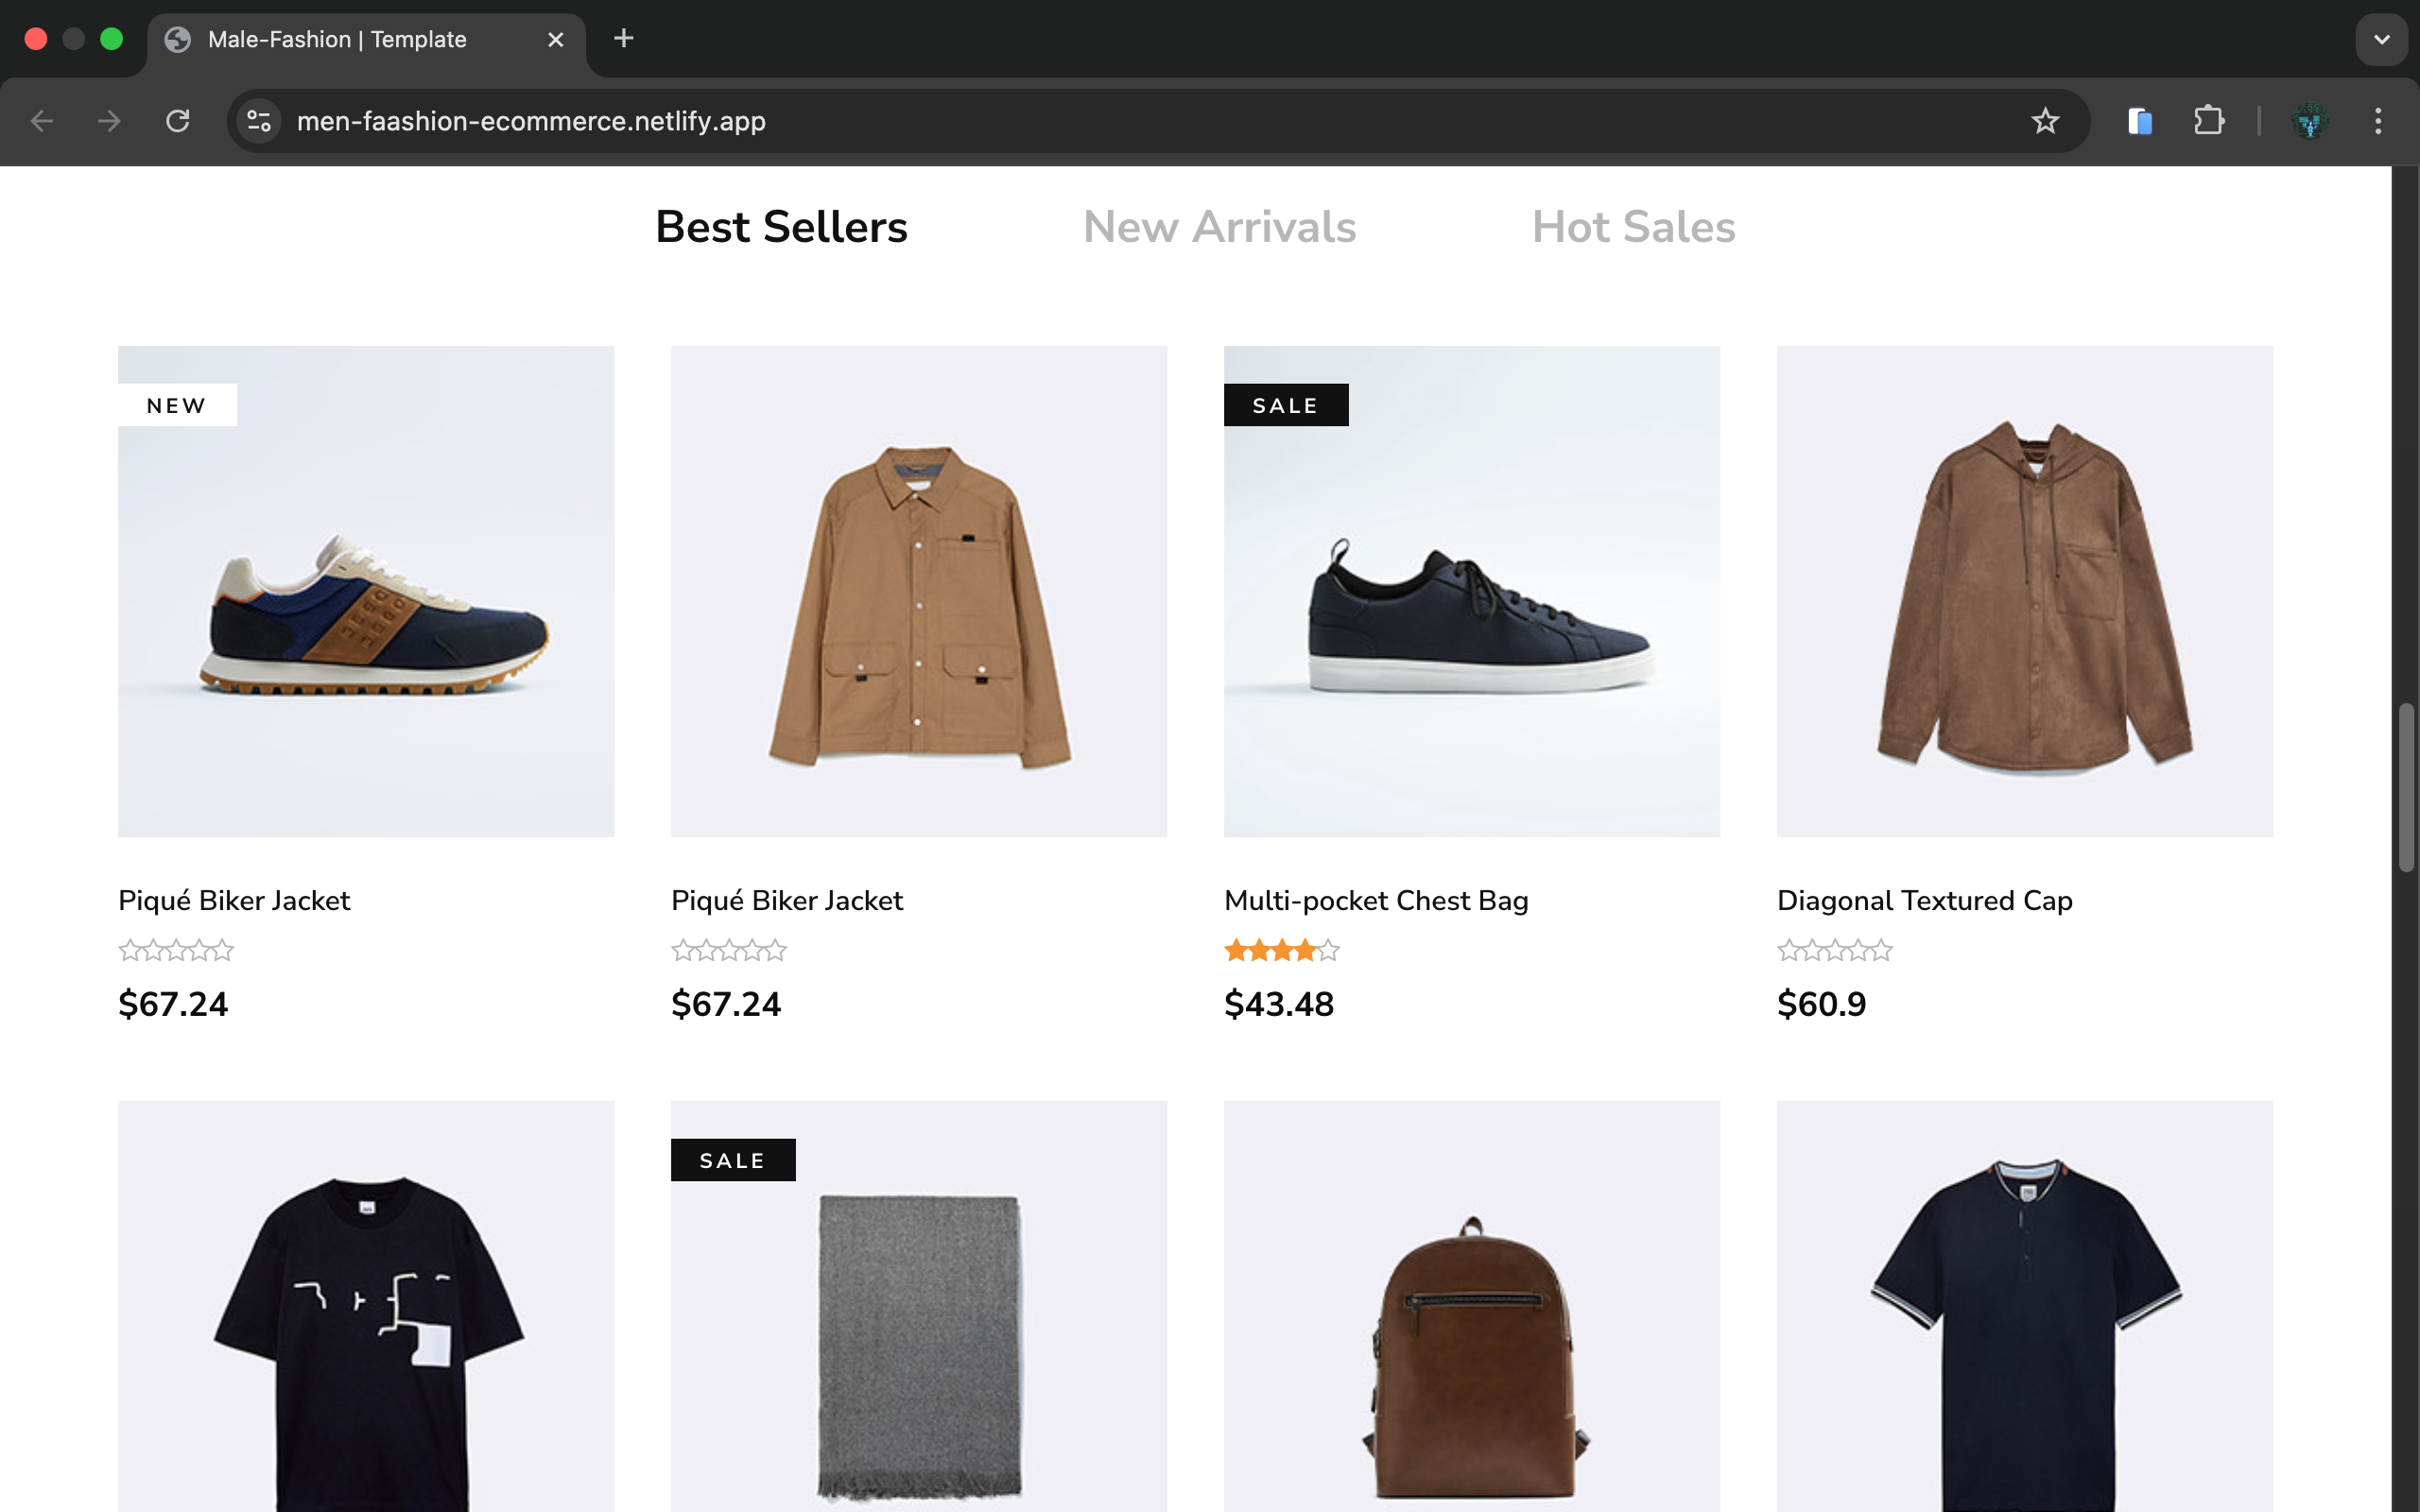Open the black graphic t-shirt image

366,1306
